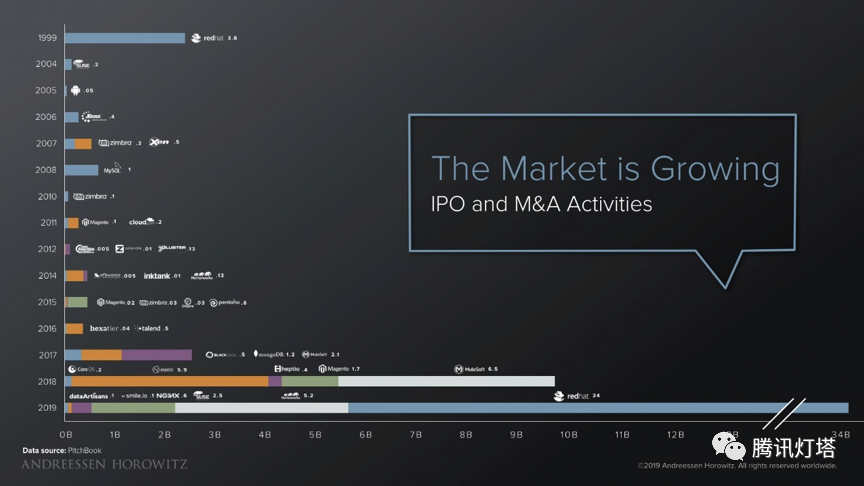Click the Xen logo in the 2007 row
The width and height of the screenshot is (864, 486).
pos(159,142)
